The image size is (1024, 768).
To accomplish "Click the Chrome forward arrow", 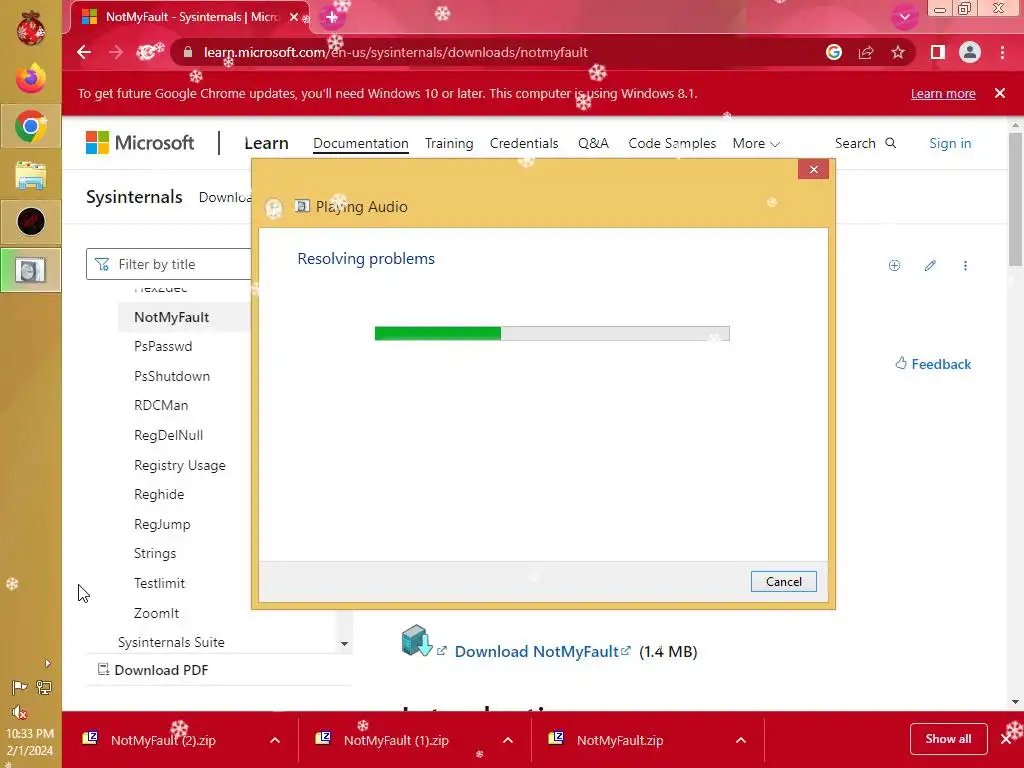I will point(116,52).
